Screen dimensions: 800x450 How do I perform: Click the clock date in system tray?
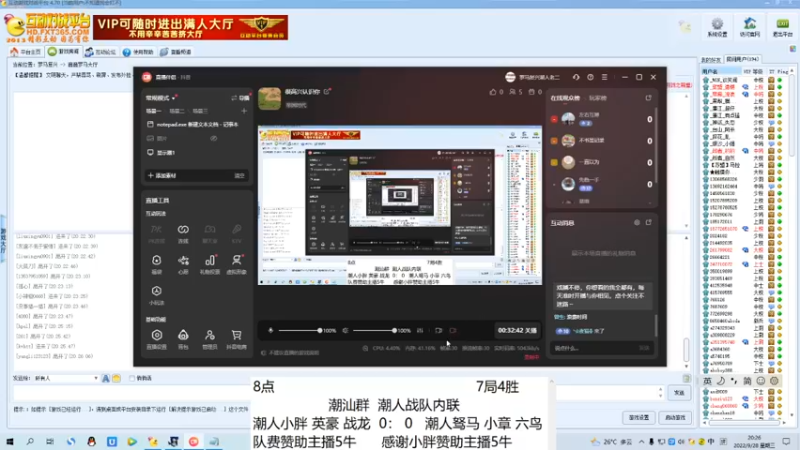[x=754, y=441]
